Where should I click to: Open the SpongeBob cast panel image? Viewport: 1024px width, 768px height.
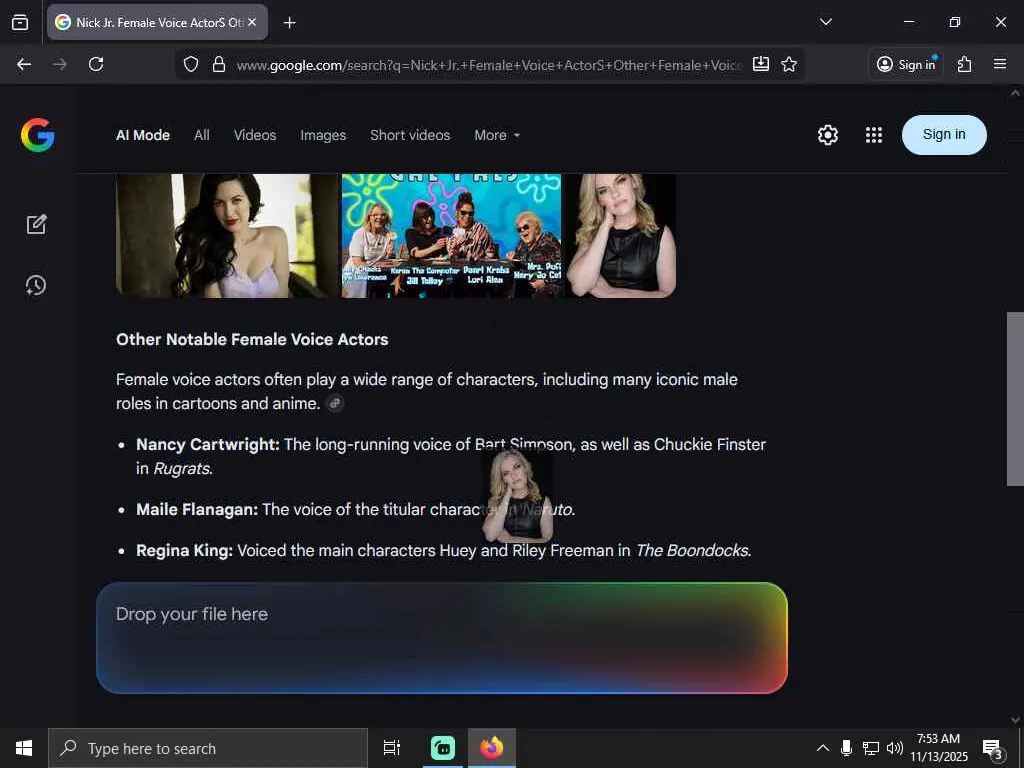click(451, 236)
